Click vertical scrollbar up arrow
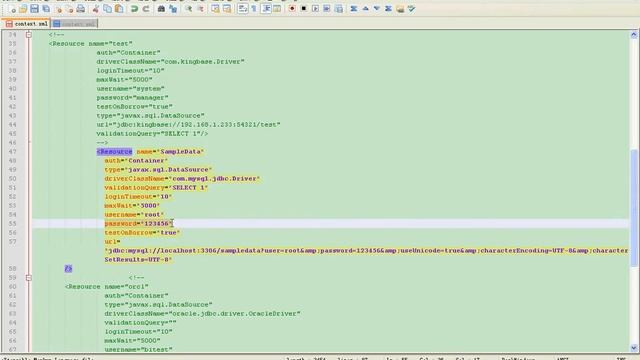This screenshot has width=640, height=360. pyautogui.click(x=634, y=35)
